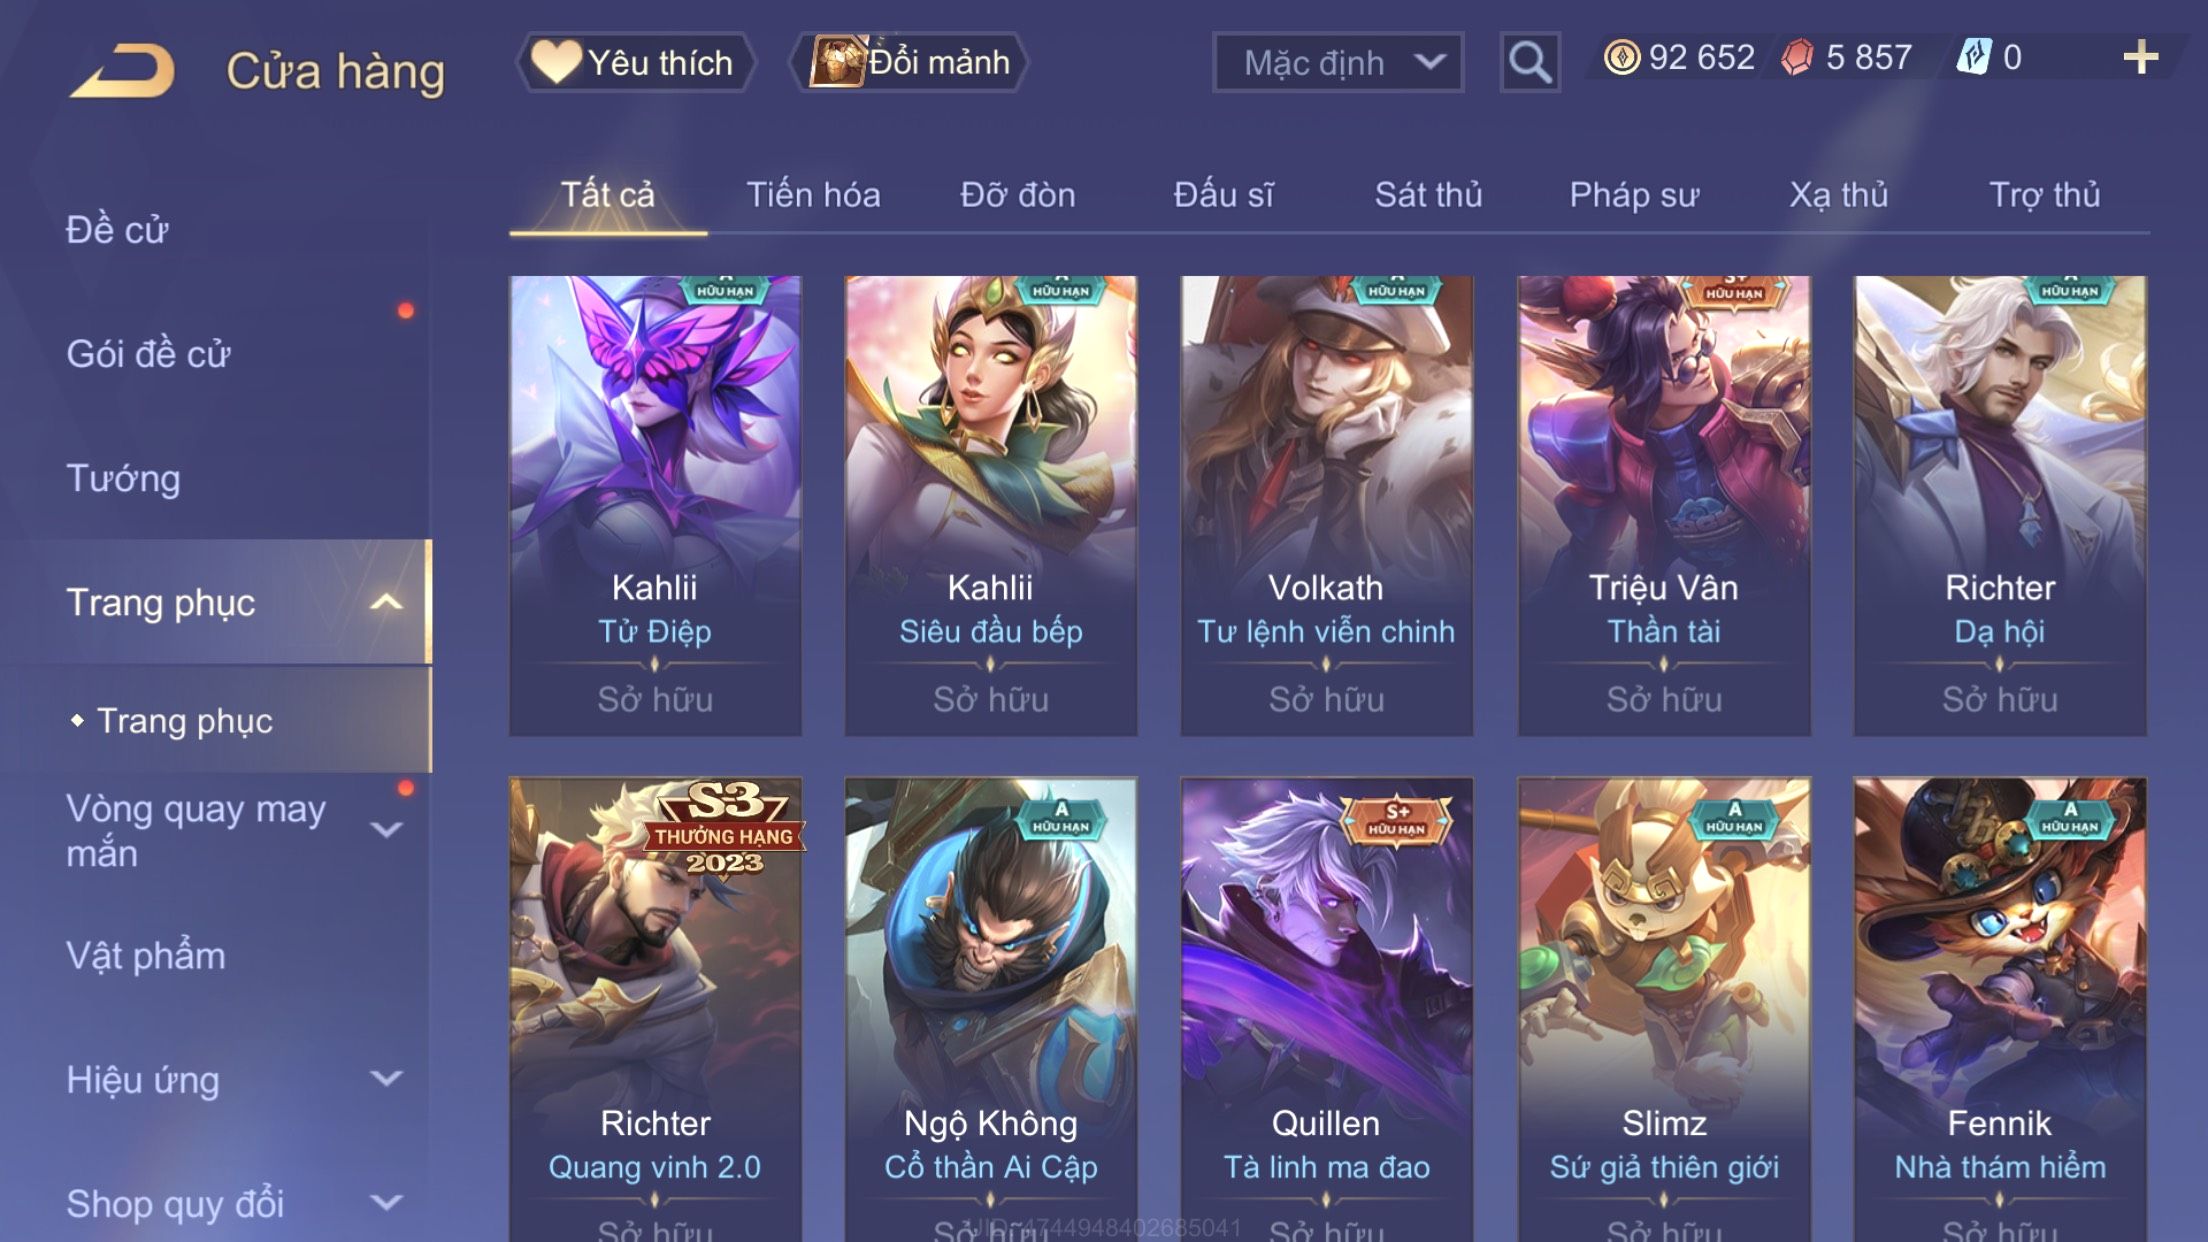The image size is (2208, 1242).
Task: Open Tướng in the sidebar
Action: point(123,478)
